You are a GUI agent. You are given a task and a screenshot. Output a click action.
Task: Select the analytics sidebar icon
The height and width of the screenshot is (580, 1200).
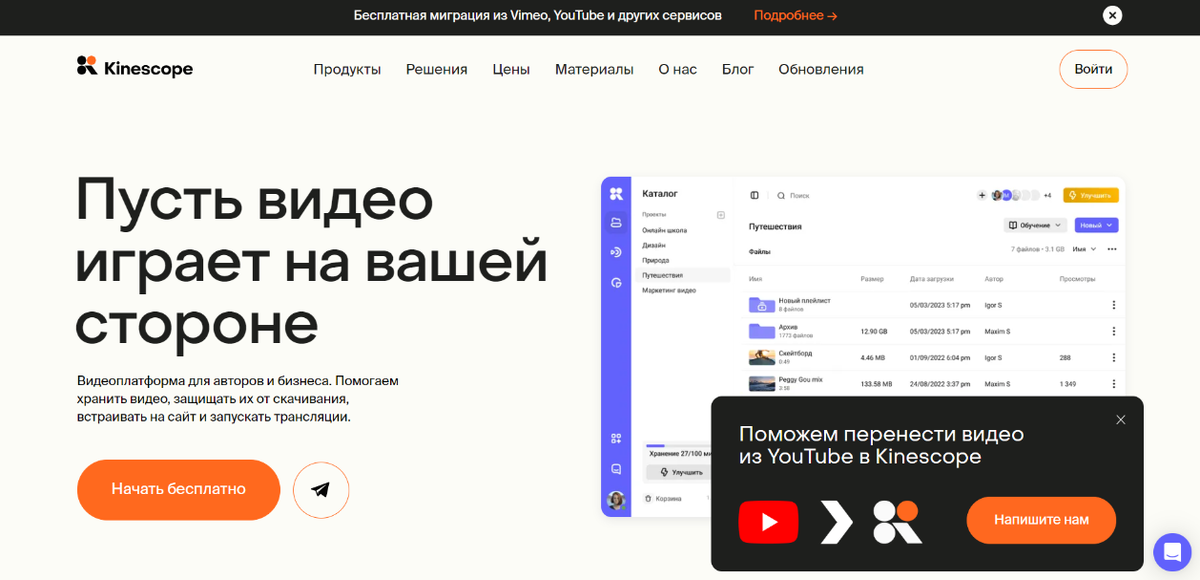coord(616,283)
